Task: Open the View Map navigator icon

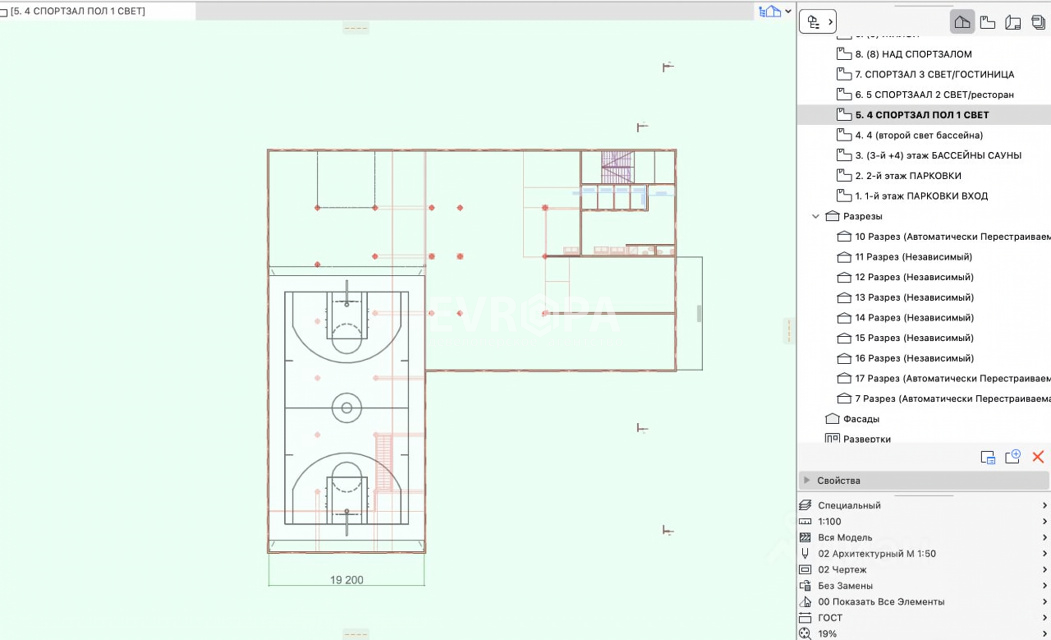Action: (987, 21)
